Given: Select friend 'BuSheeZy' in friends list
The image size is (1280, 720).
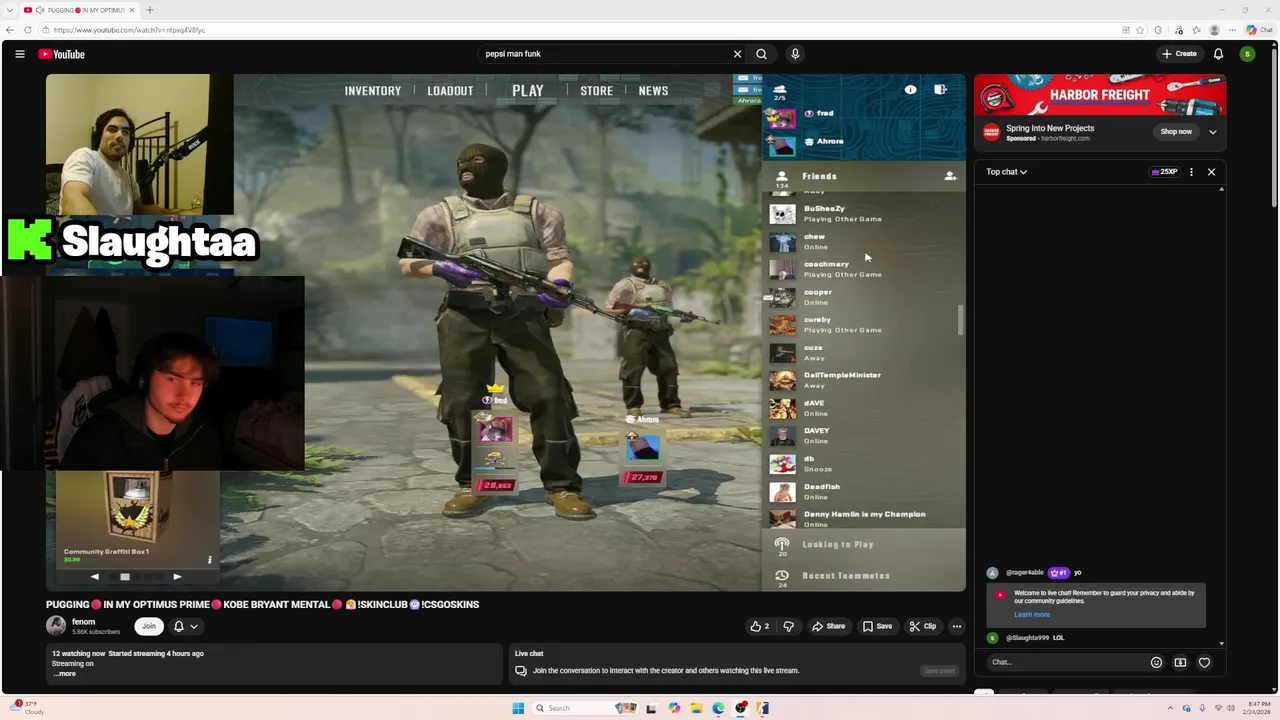Looking at the screenshot, I should (862, 214).
